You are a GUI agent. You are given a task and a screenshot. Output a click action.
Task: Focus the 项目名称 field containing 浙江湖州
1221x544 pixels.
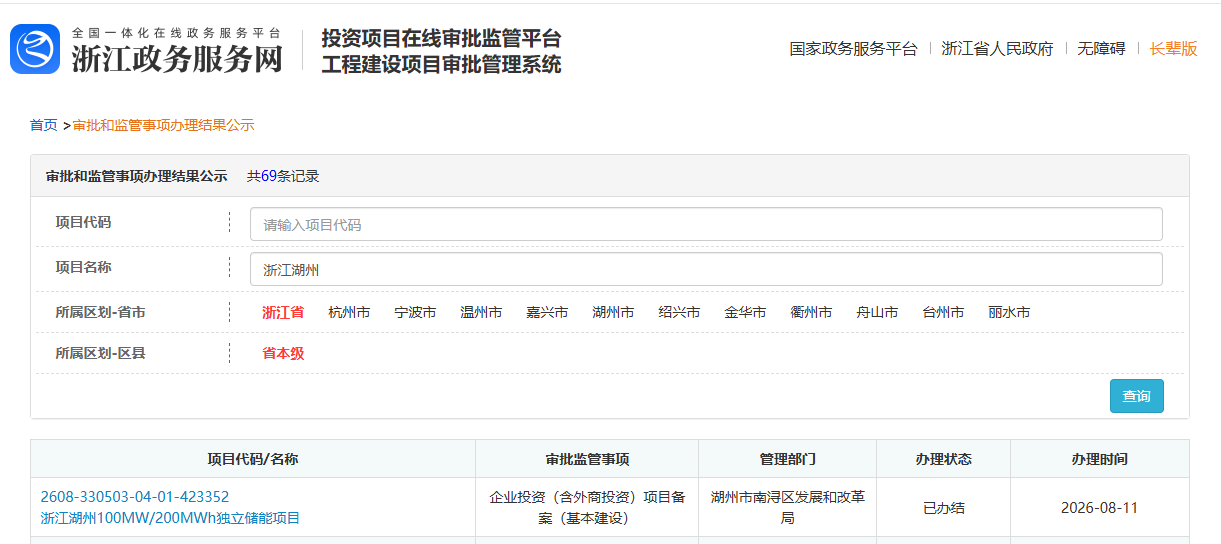click(x=706, y=269)
